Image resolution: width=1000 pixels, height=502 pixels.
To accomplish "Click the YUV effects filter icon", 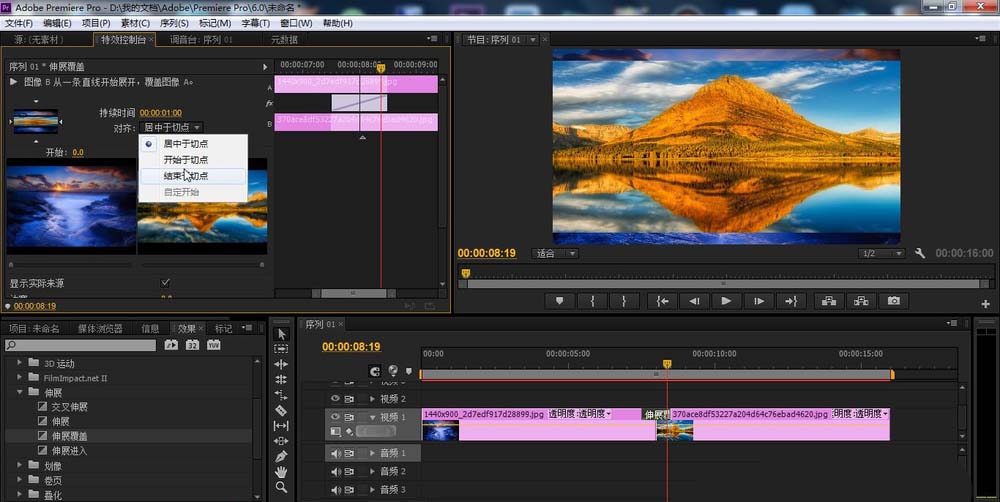I will pyautogui.click(x=214, y=345).
